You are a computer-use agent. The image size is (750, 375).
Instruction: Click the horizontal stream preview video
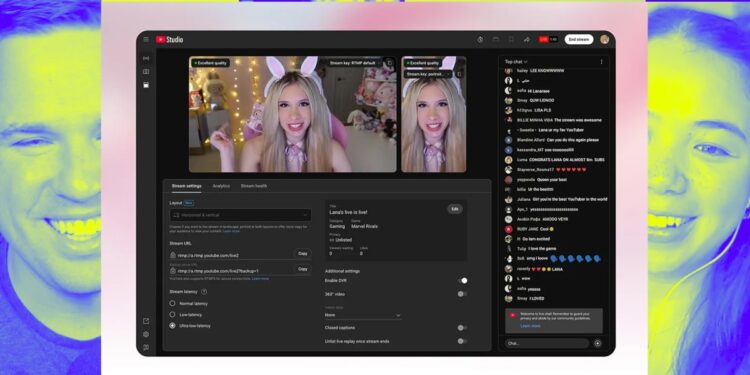click(x=293, y=114)
